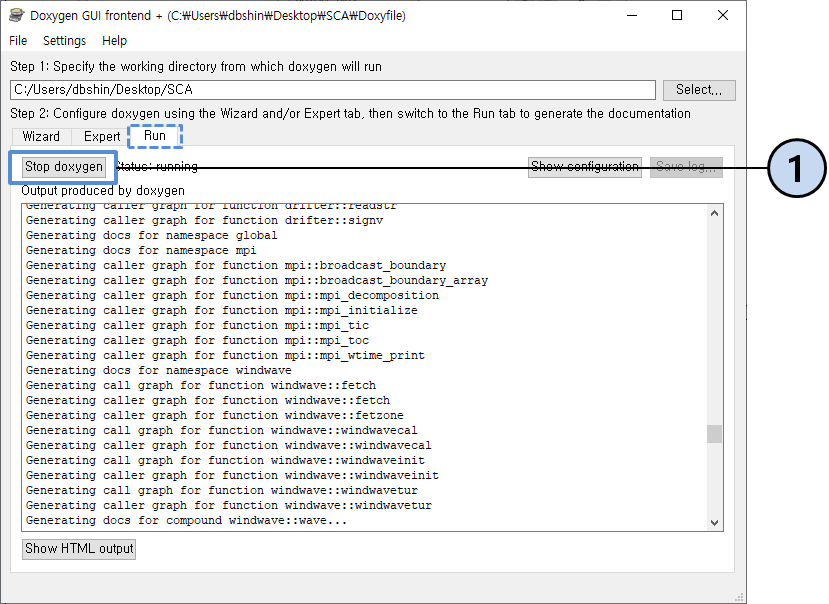Click 'caller graph for function windwave::windwavetur' line

tap(229, 505)
